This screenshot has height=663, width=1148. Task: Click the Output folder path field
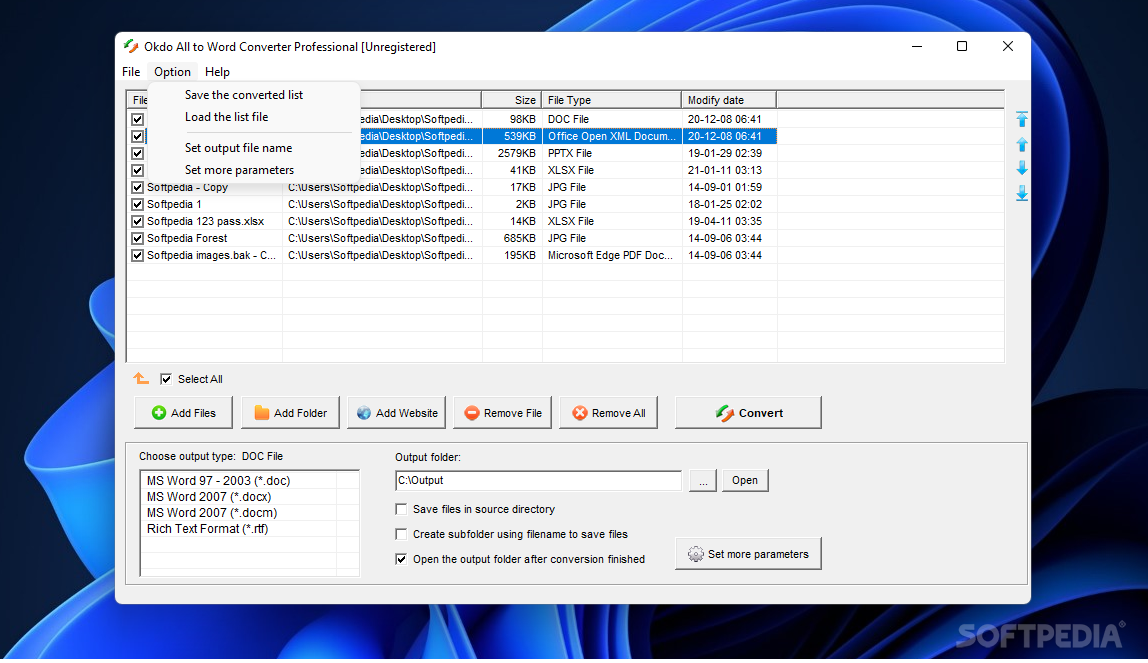coord(538,480)
